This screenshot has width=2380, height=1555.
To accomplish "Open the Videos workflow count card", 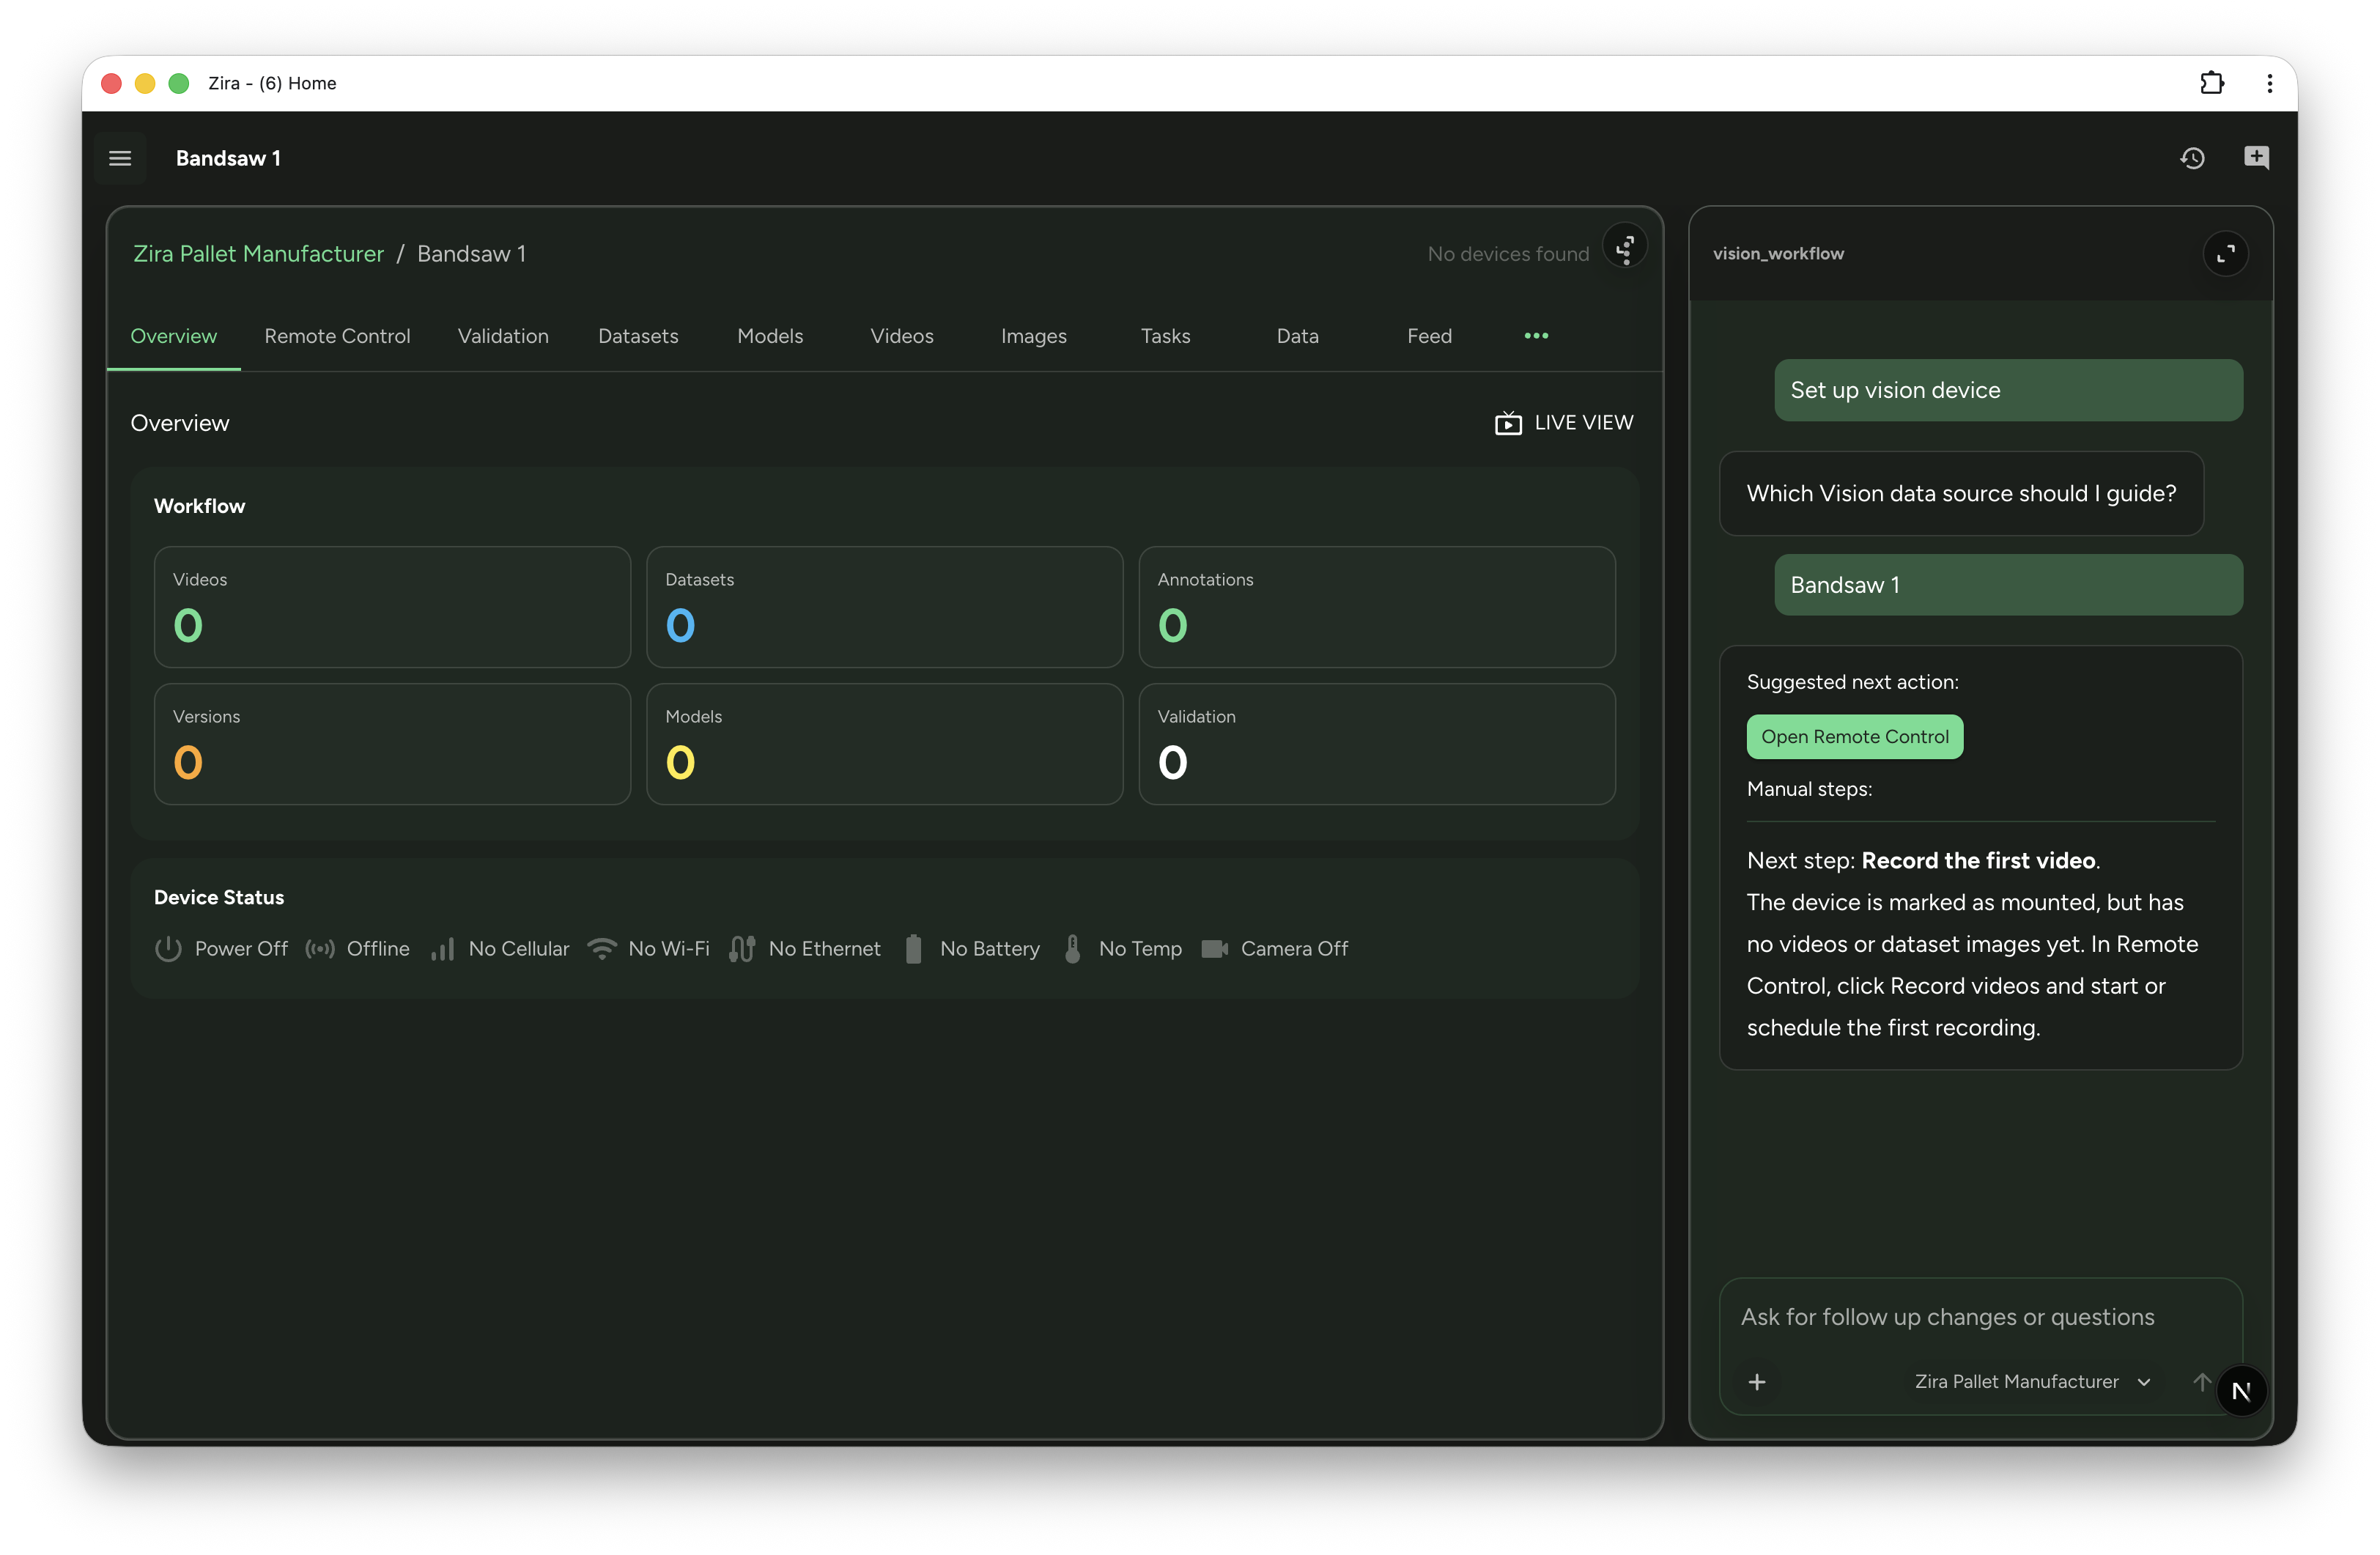I will tap(392, 607).
